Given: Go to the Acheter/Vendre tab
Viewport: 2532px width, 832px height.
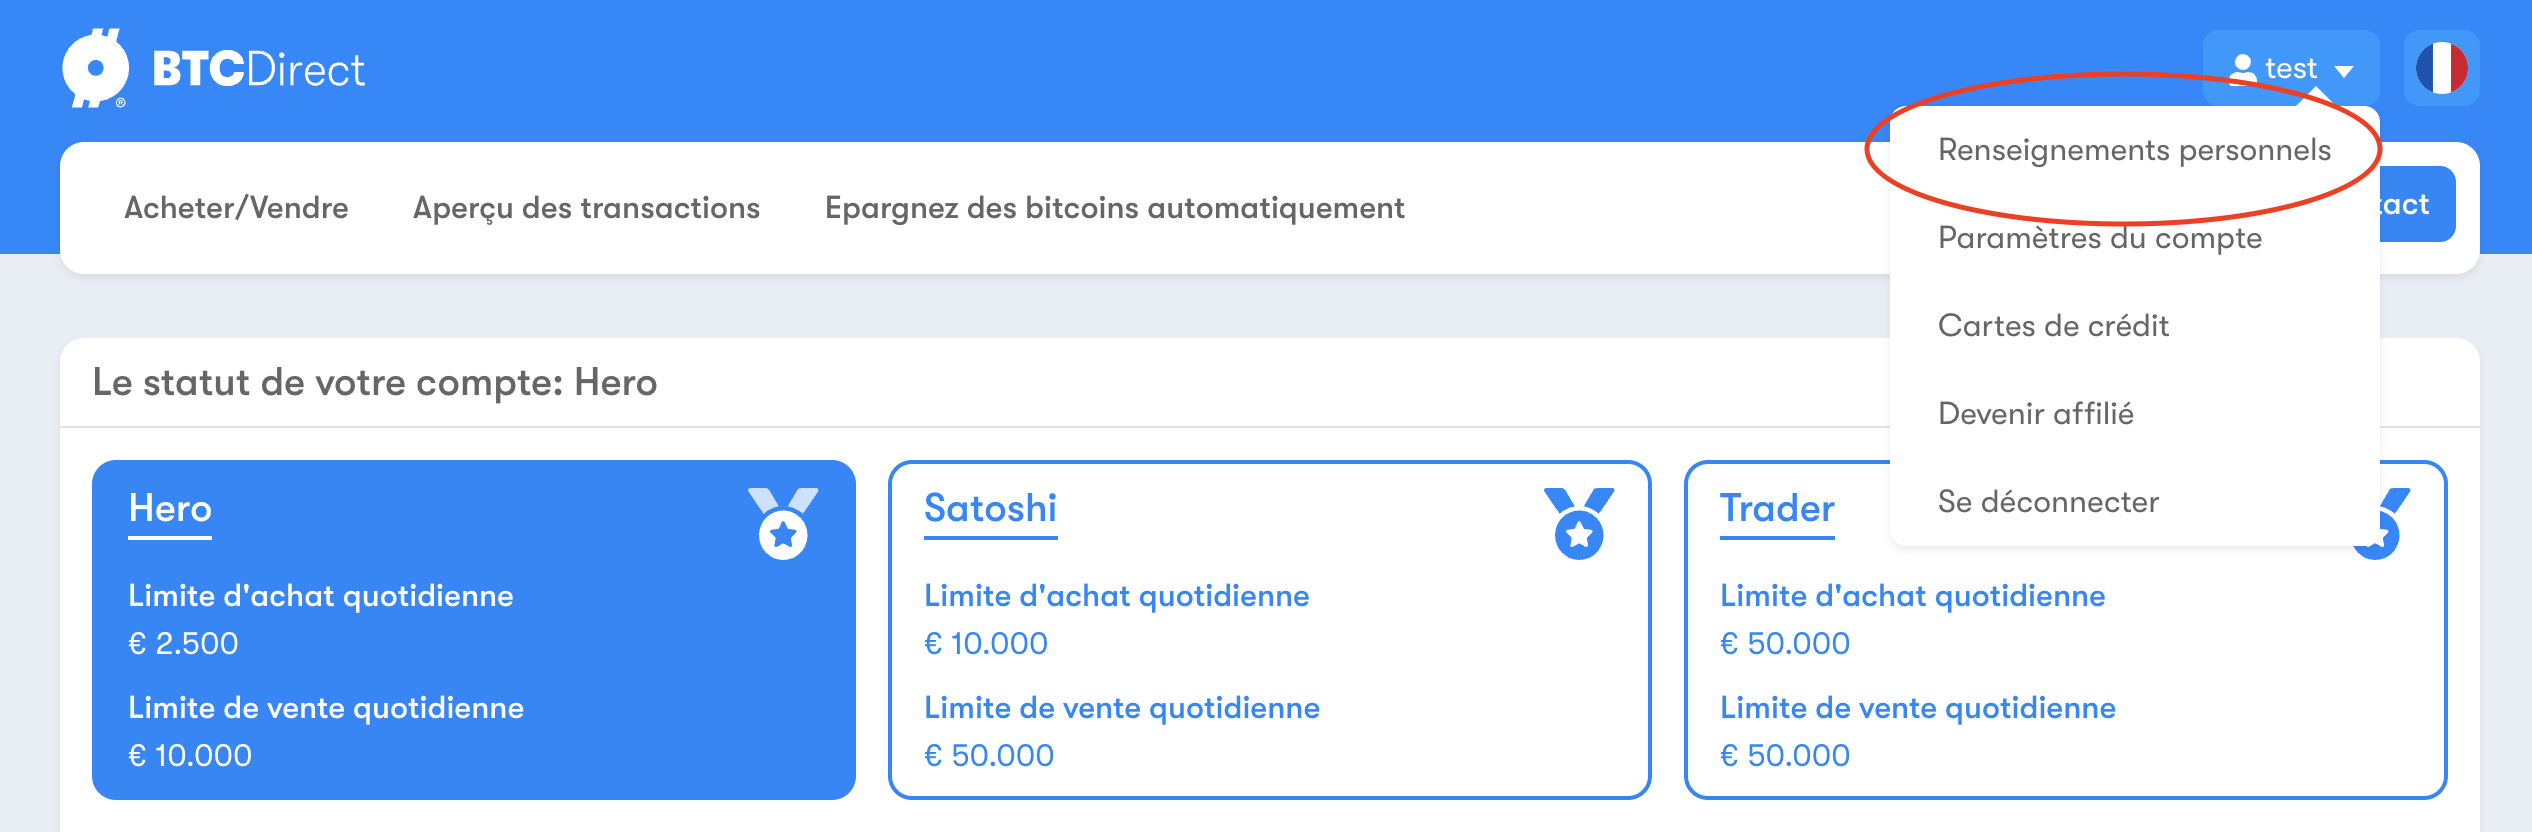Looking at the screenshot, I should coord(236,208).
